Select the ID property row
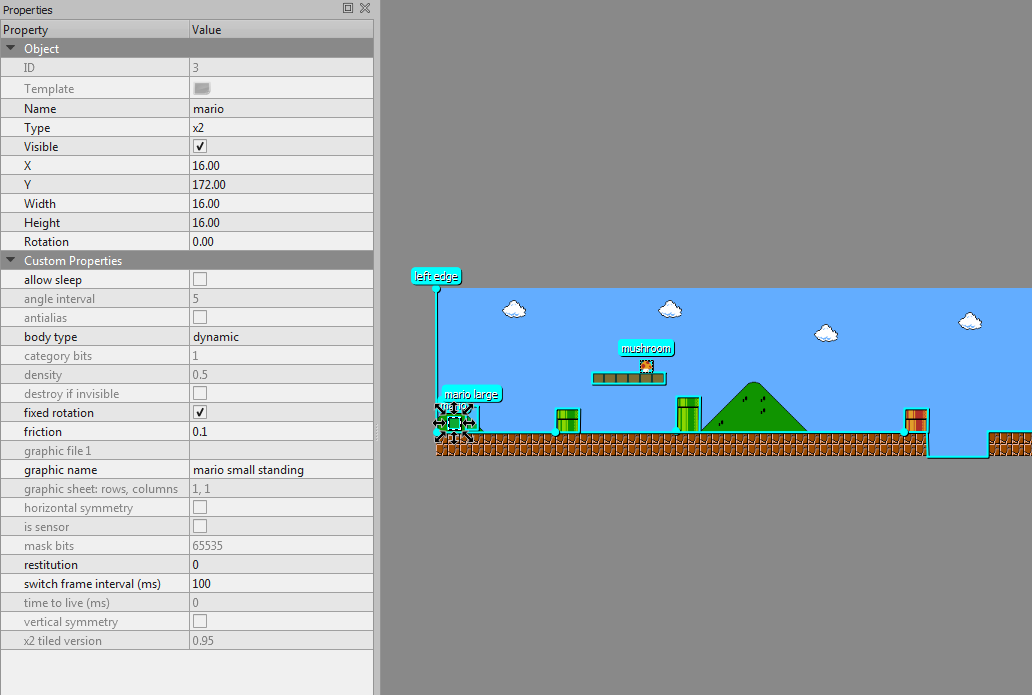The width and height of the screenshot is (1032, 695). pos(187,68)
